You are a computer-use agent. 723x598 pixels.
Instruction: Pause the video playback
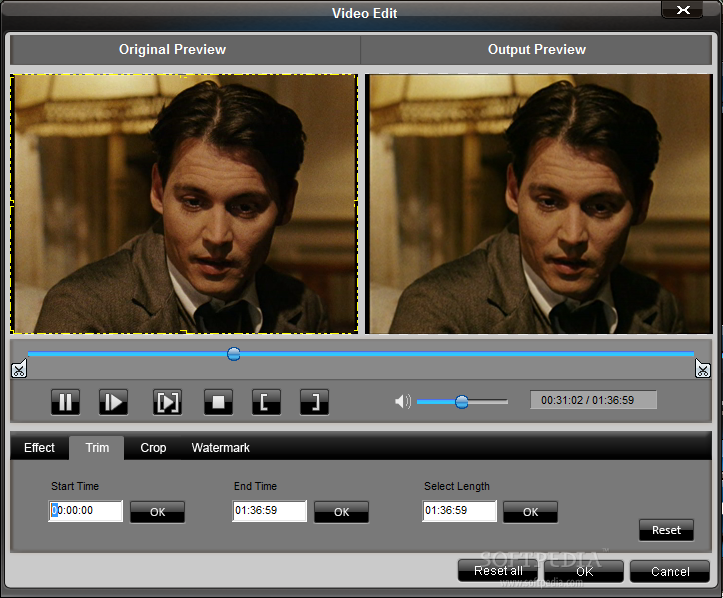pyautogui.click(x=65, y=402)
